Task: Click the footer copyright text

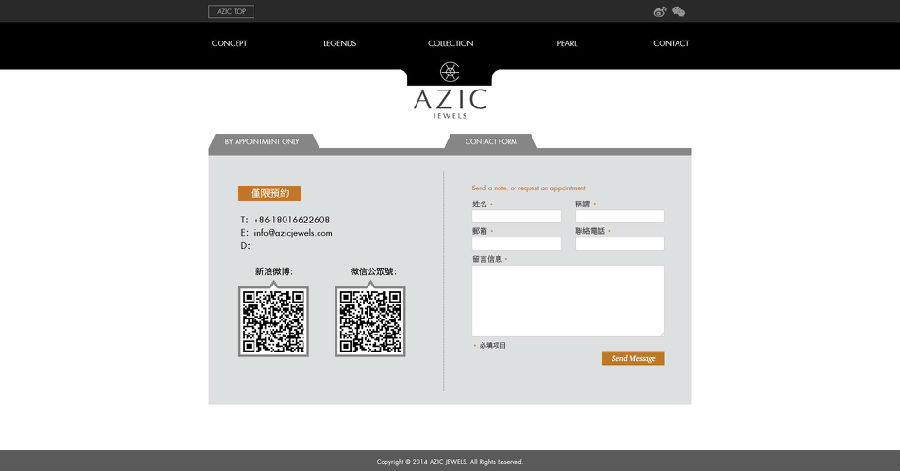Action: pos(450,462)
